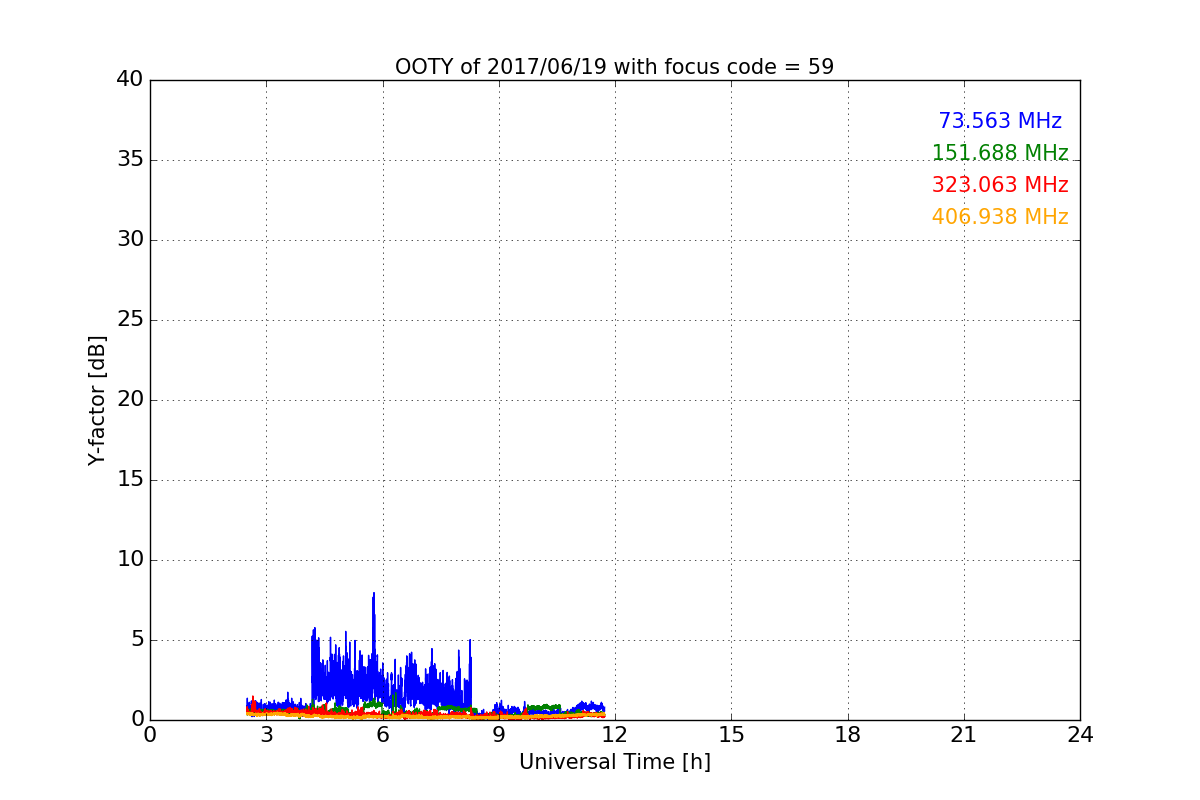Click the y-axis tick label 20

(130, 400)
